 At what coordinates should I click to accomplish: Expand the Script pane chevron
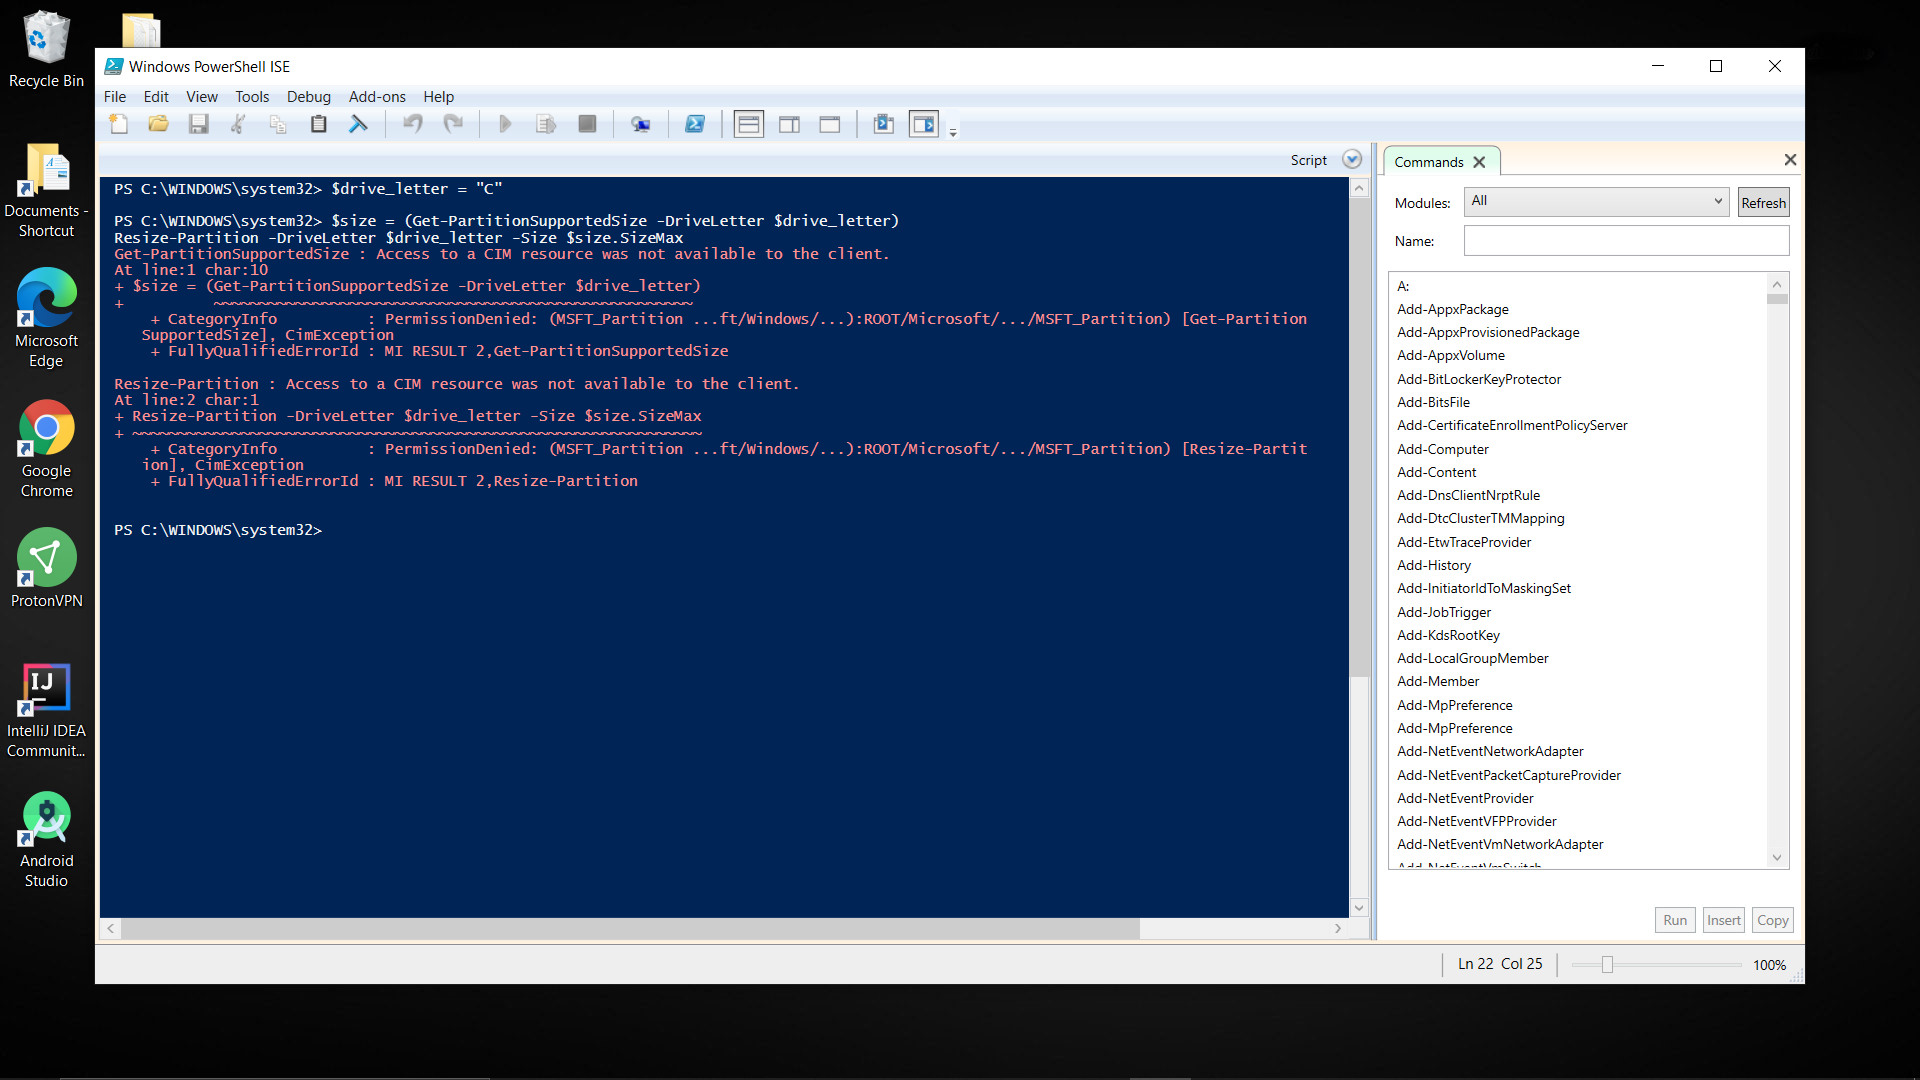pyautogui.click(x=1352, y=160)
